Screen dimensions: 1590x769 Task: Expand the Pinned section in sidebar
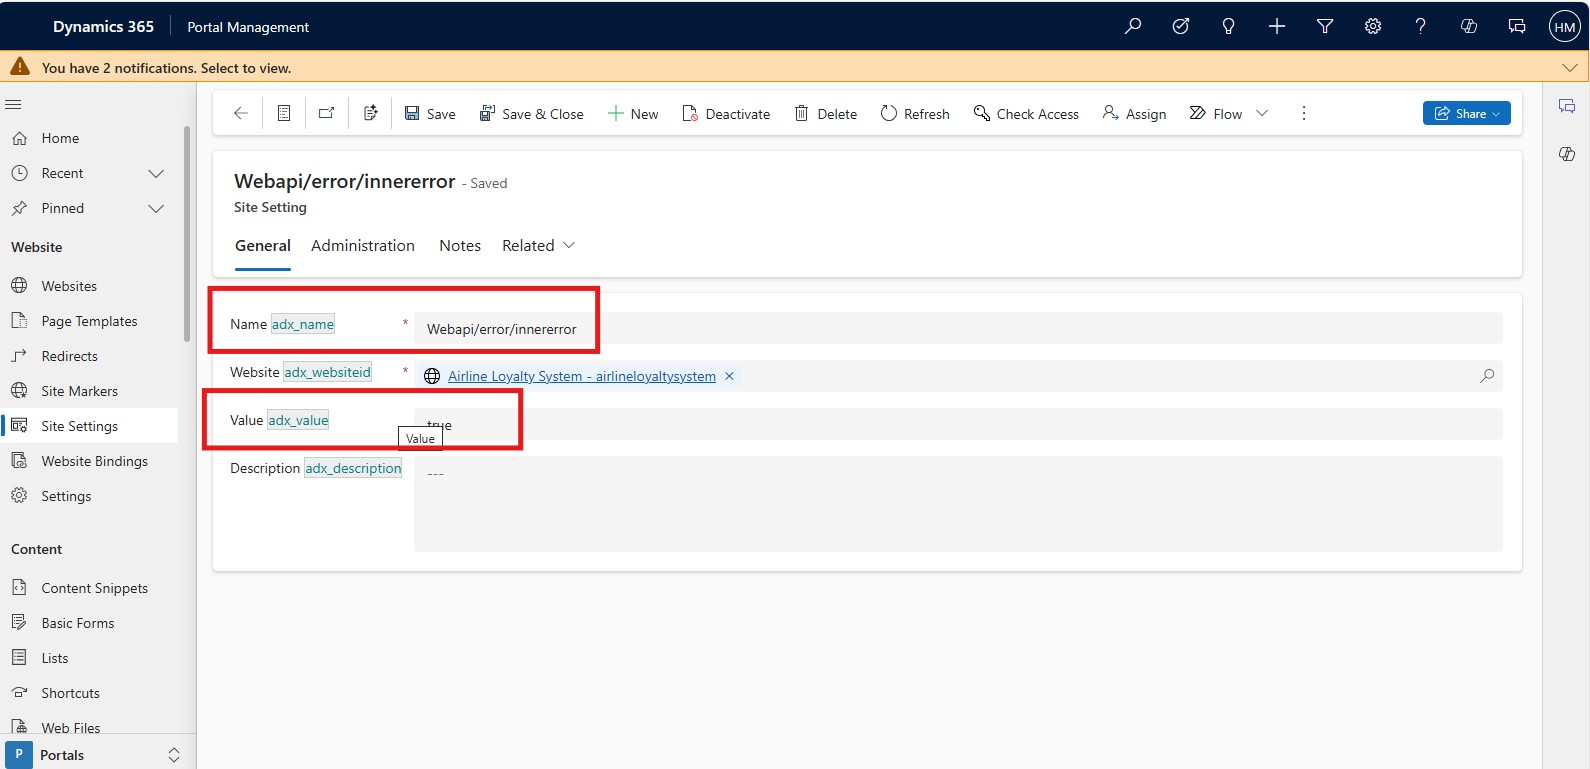(156, 209)
